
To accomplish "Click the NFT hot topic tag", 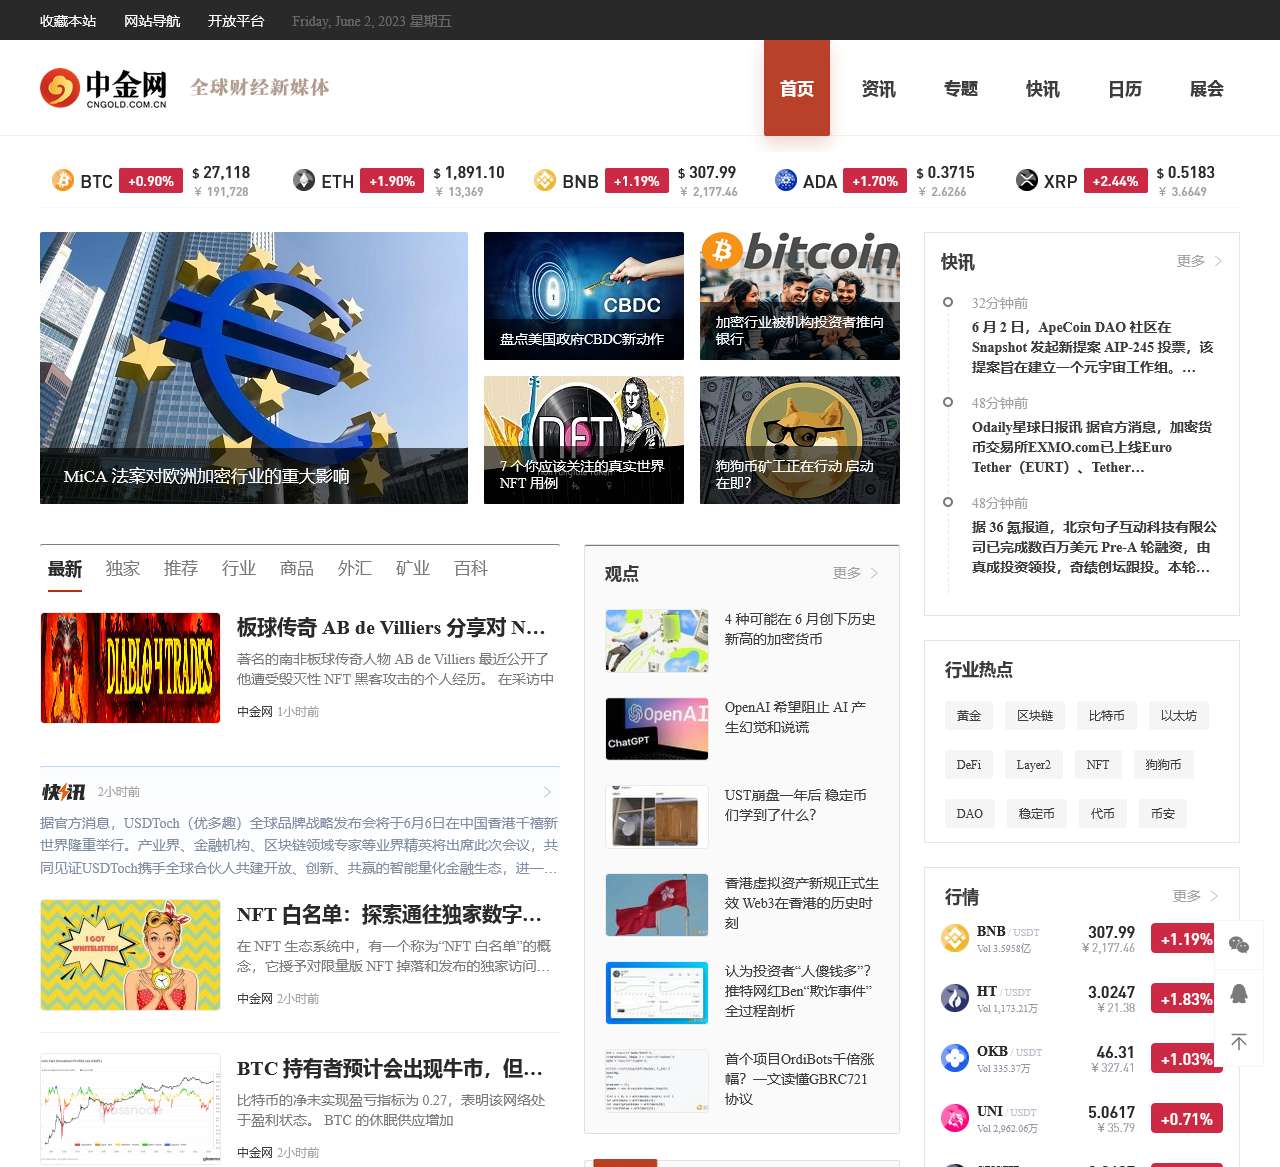I will [1098, 765].
